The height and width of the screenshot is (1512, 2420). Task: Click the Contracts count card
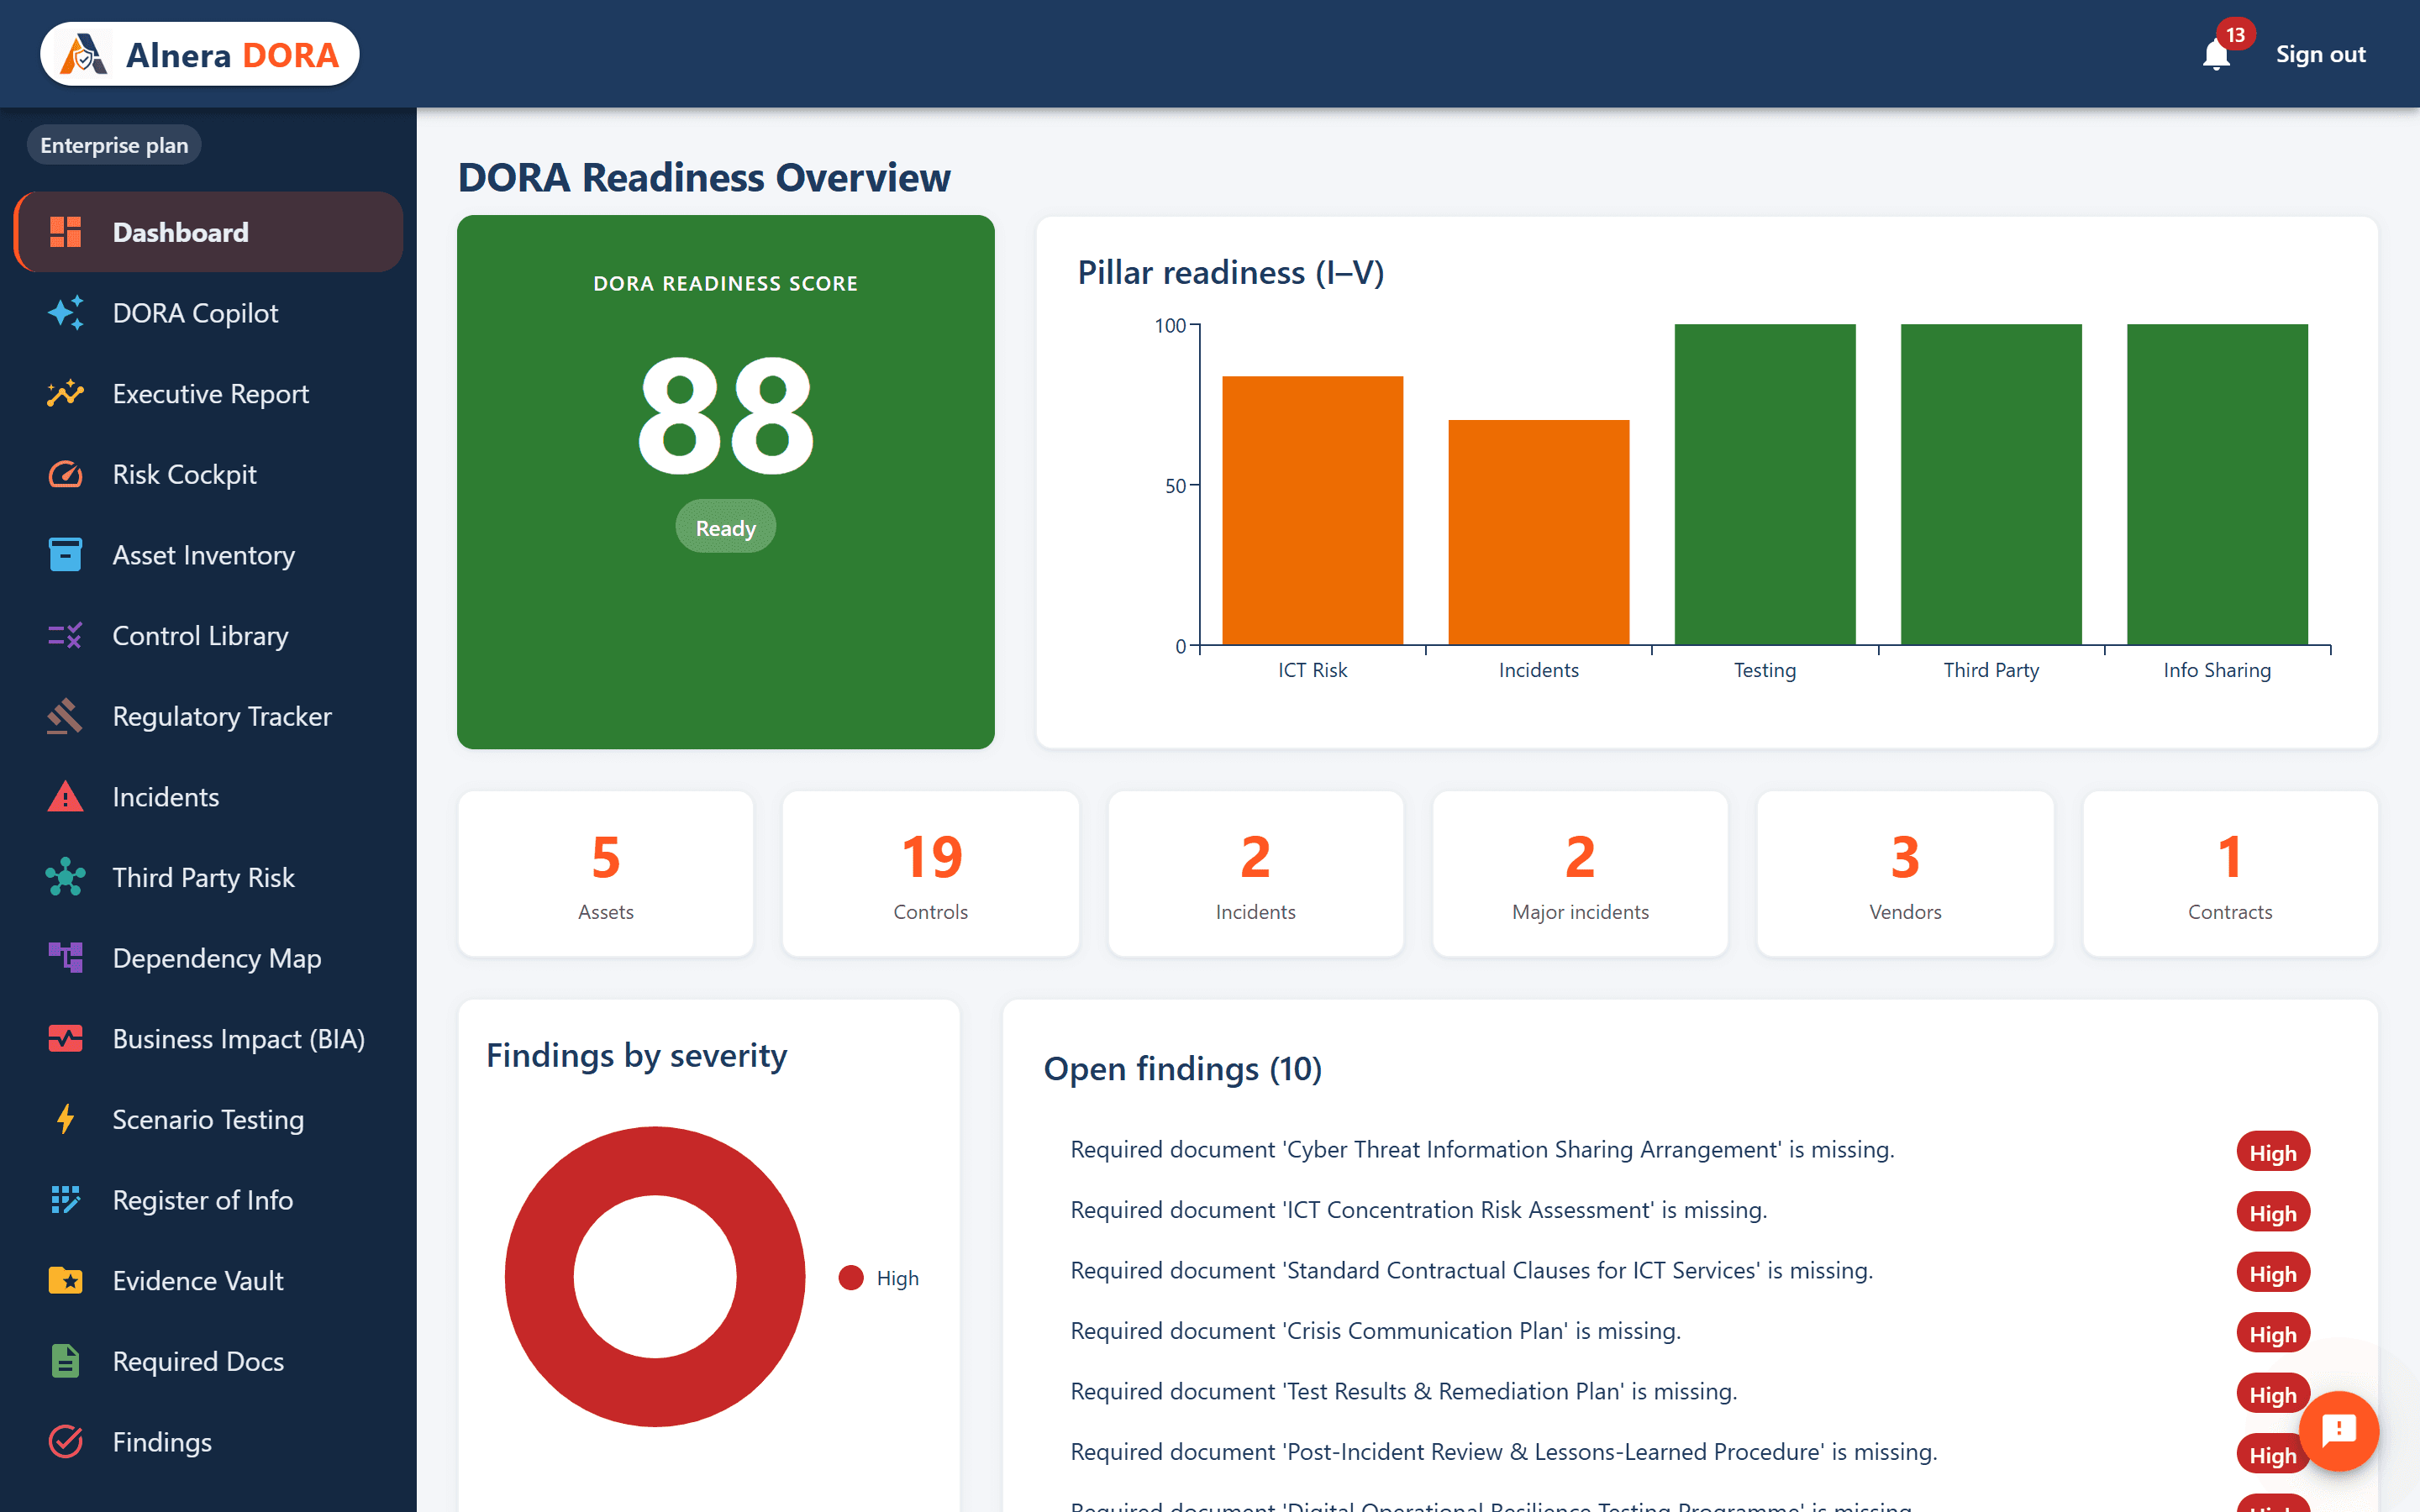point(2230,874)
